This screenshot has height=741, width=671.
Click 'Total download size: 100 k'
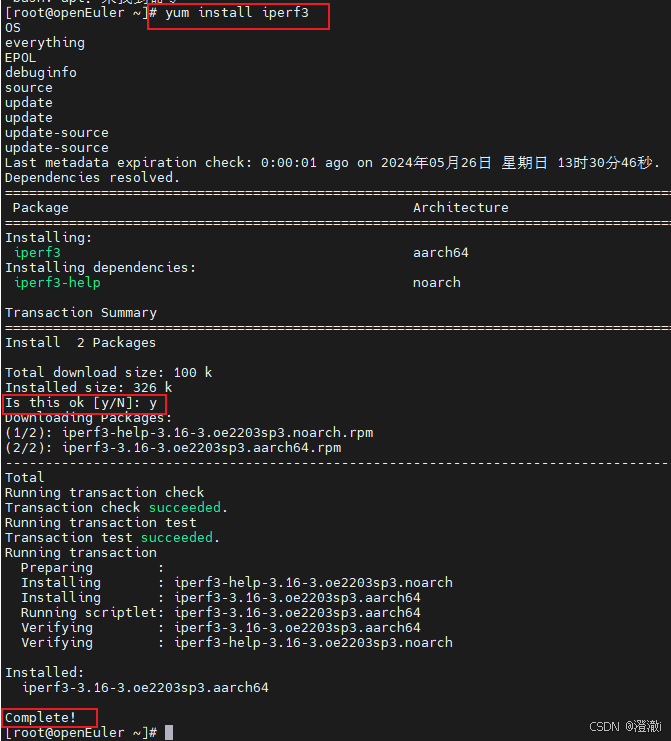coord(108,373)
